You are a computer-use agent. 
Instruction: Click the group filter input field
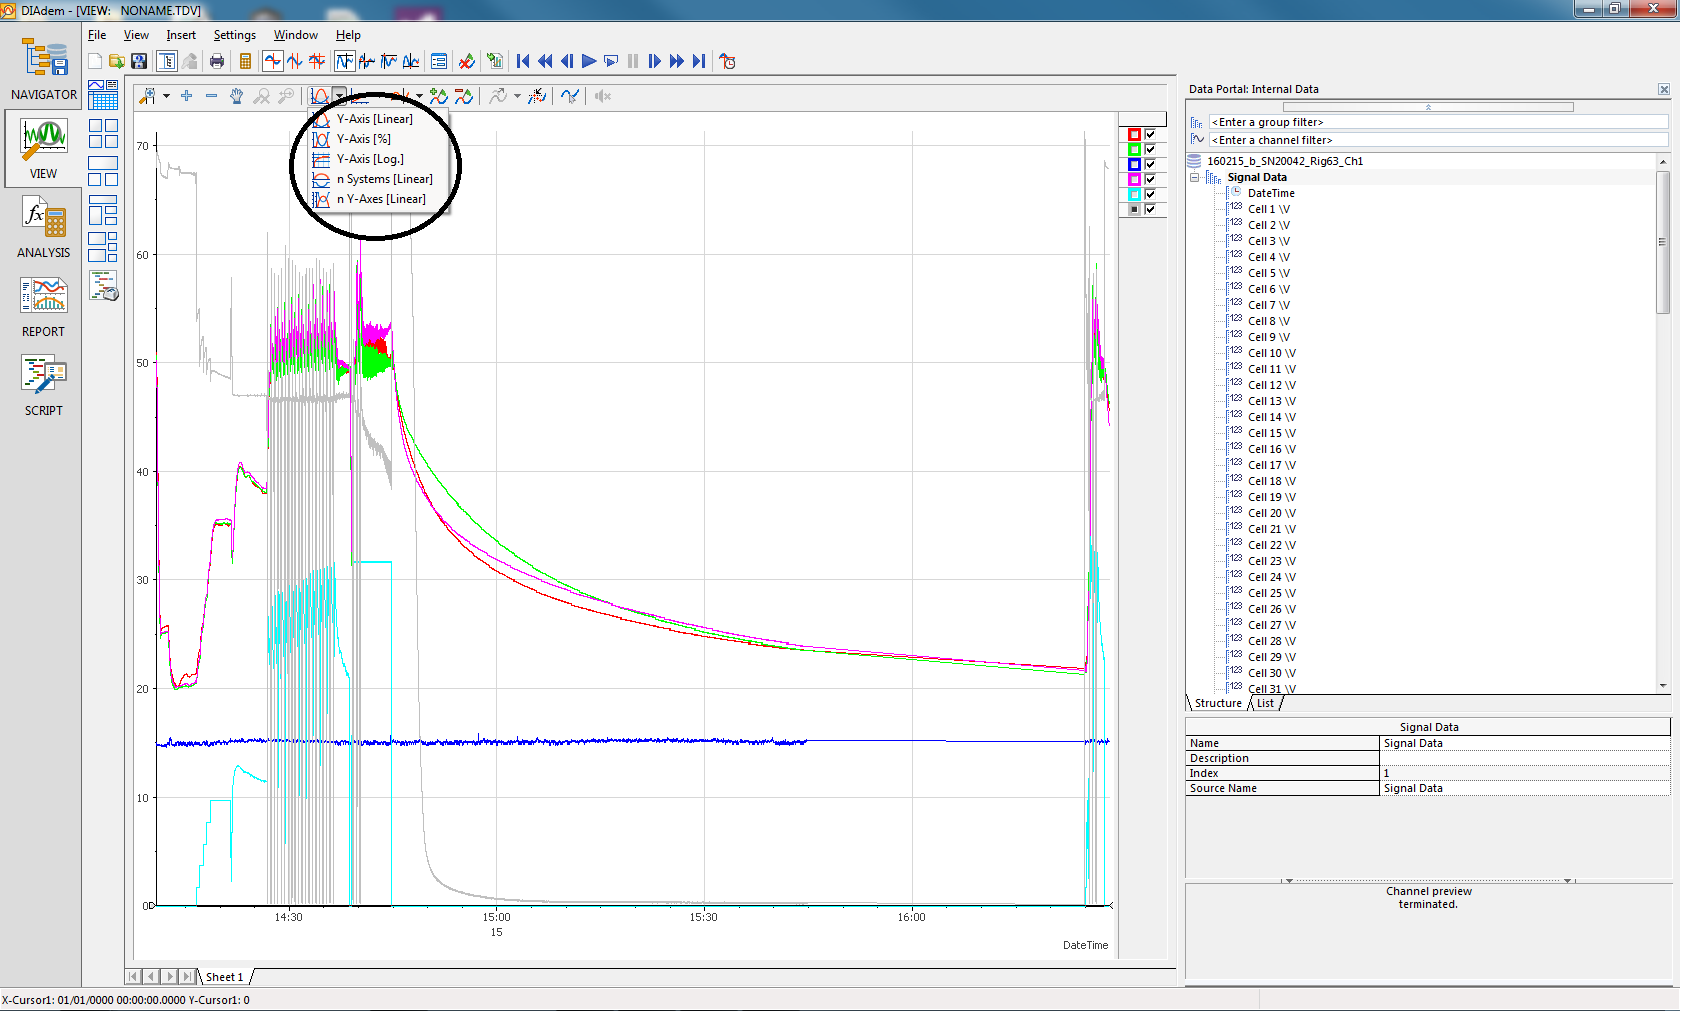(1438, 122)
